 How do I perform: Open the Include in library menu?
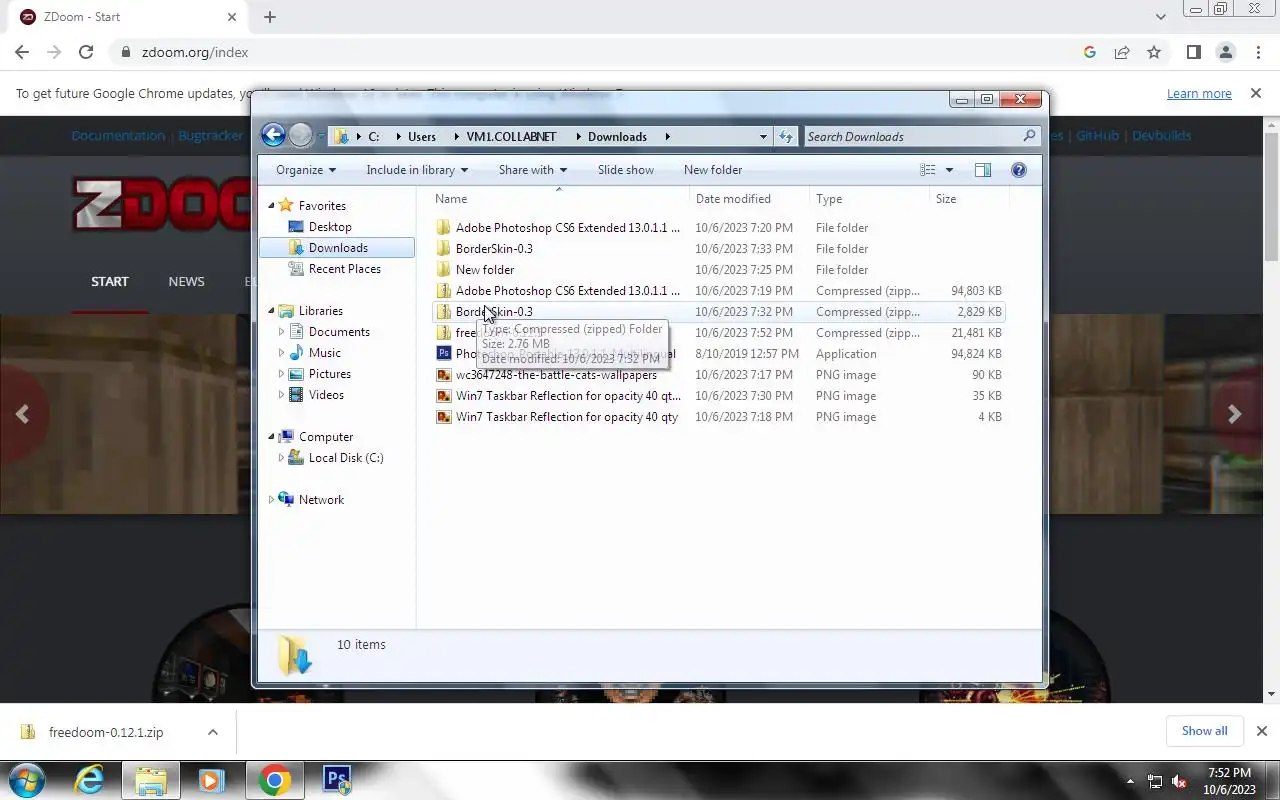417,170
